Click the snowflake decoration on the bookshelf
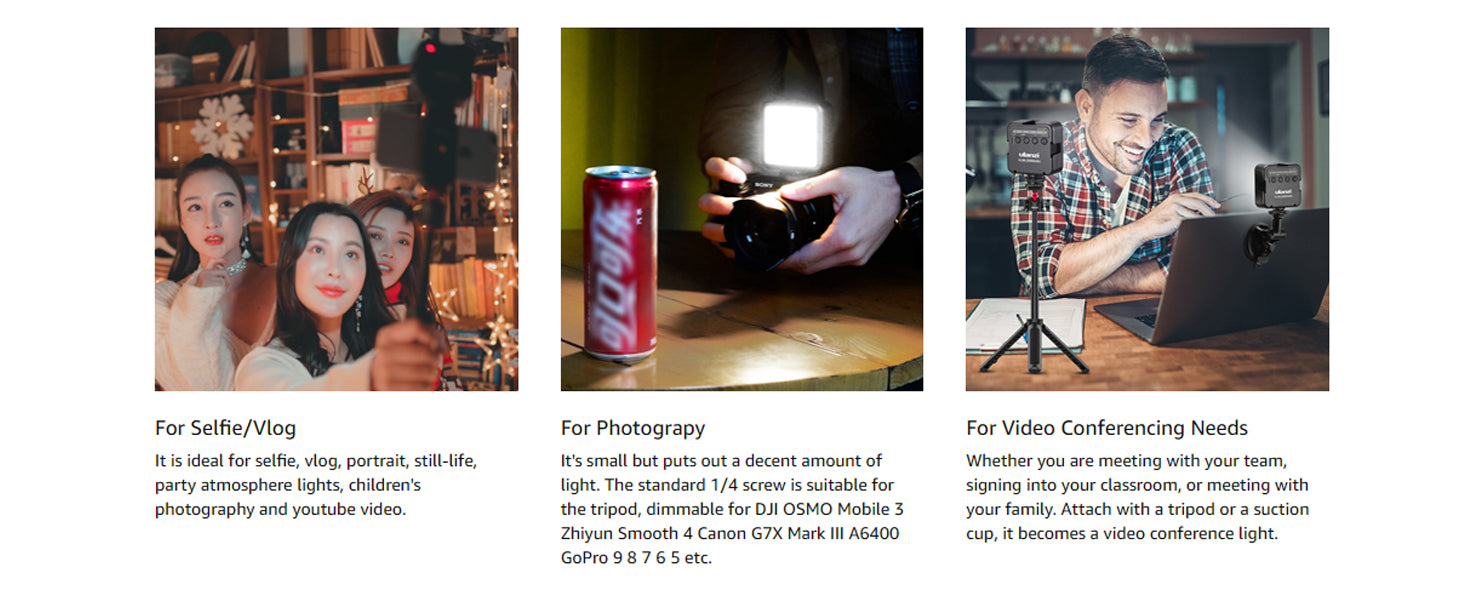The height and width of the screenshot is (600, 1464). pos(221,125)
